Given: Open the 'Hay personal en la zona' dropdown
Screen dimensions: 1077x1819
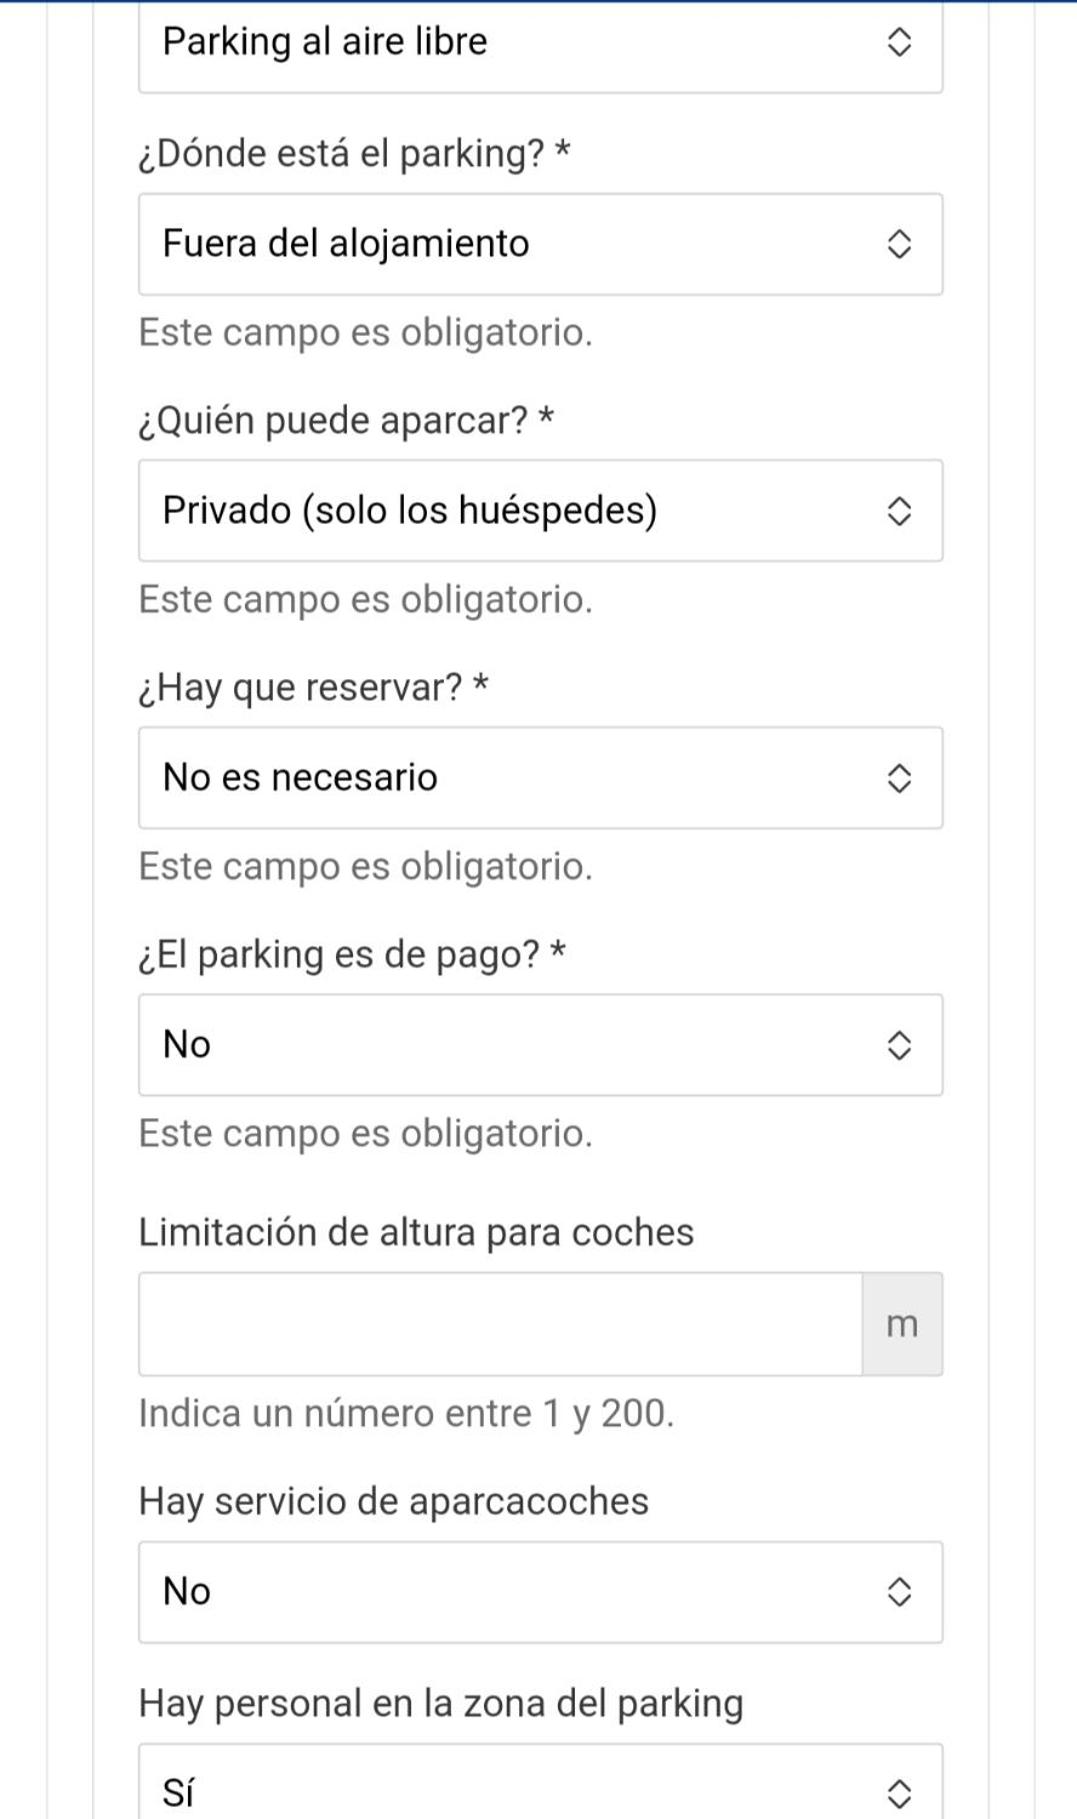Looking at the screenshot, I should point(540,1782).
